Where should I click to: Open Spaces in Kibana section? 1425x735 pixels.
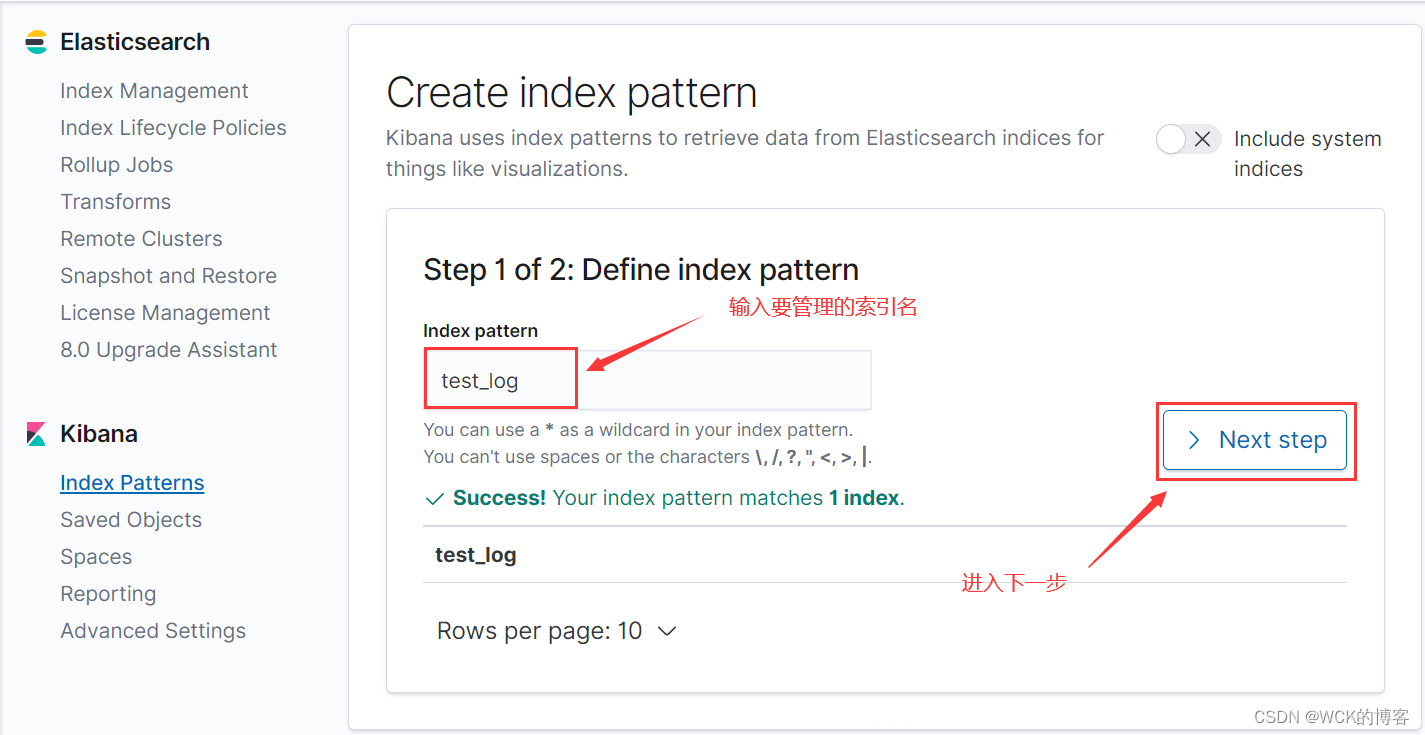pyautogui.click(x=96, y=557)
